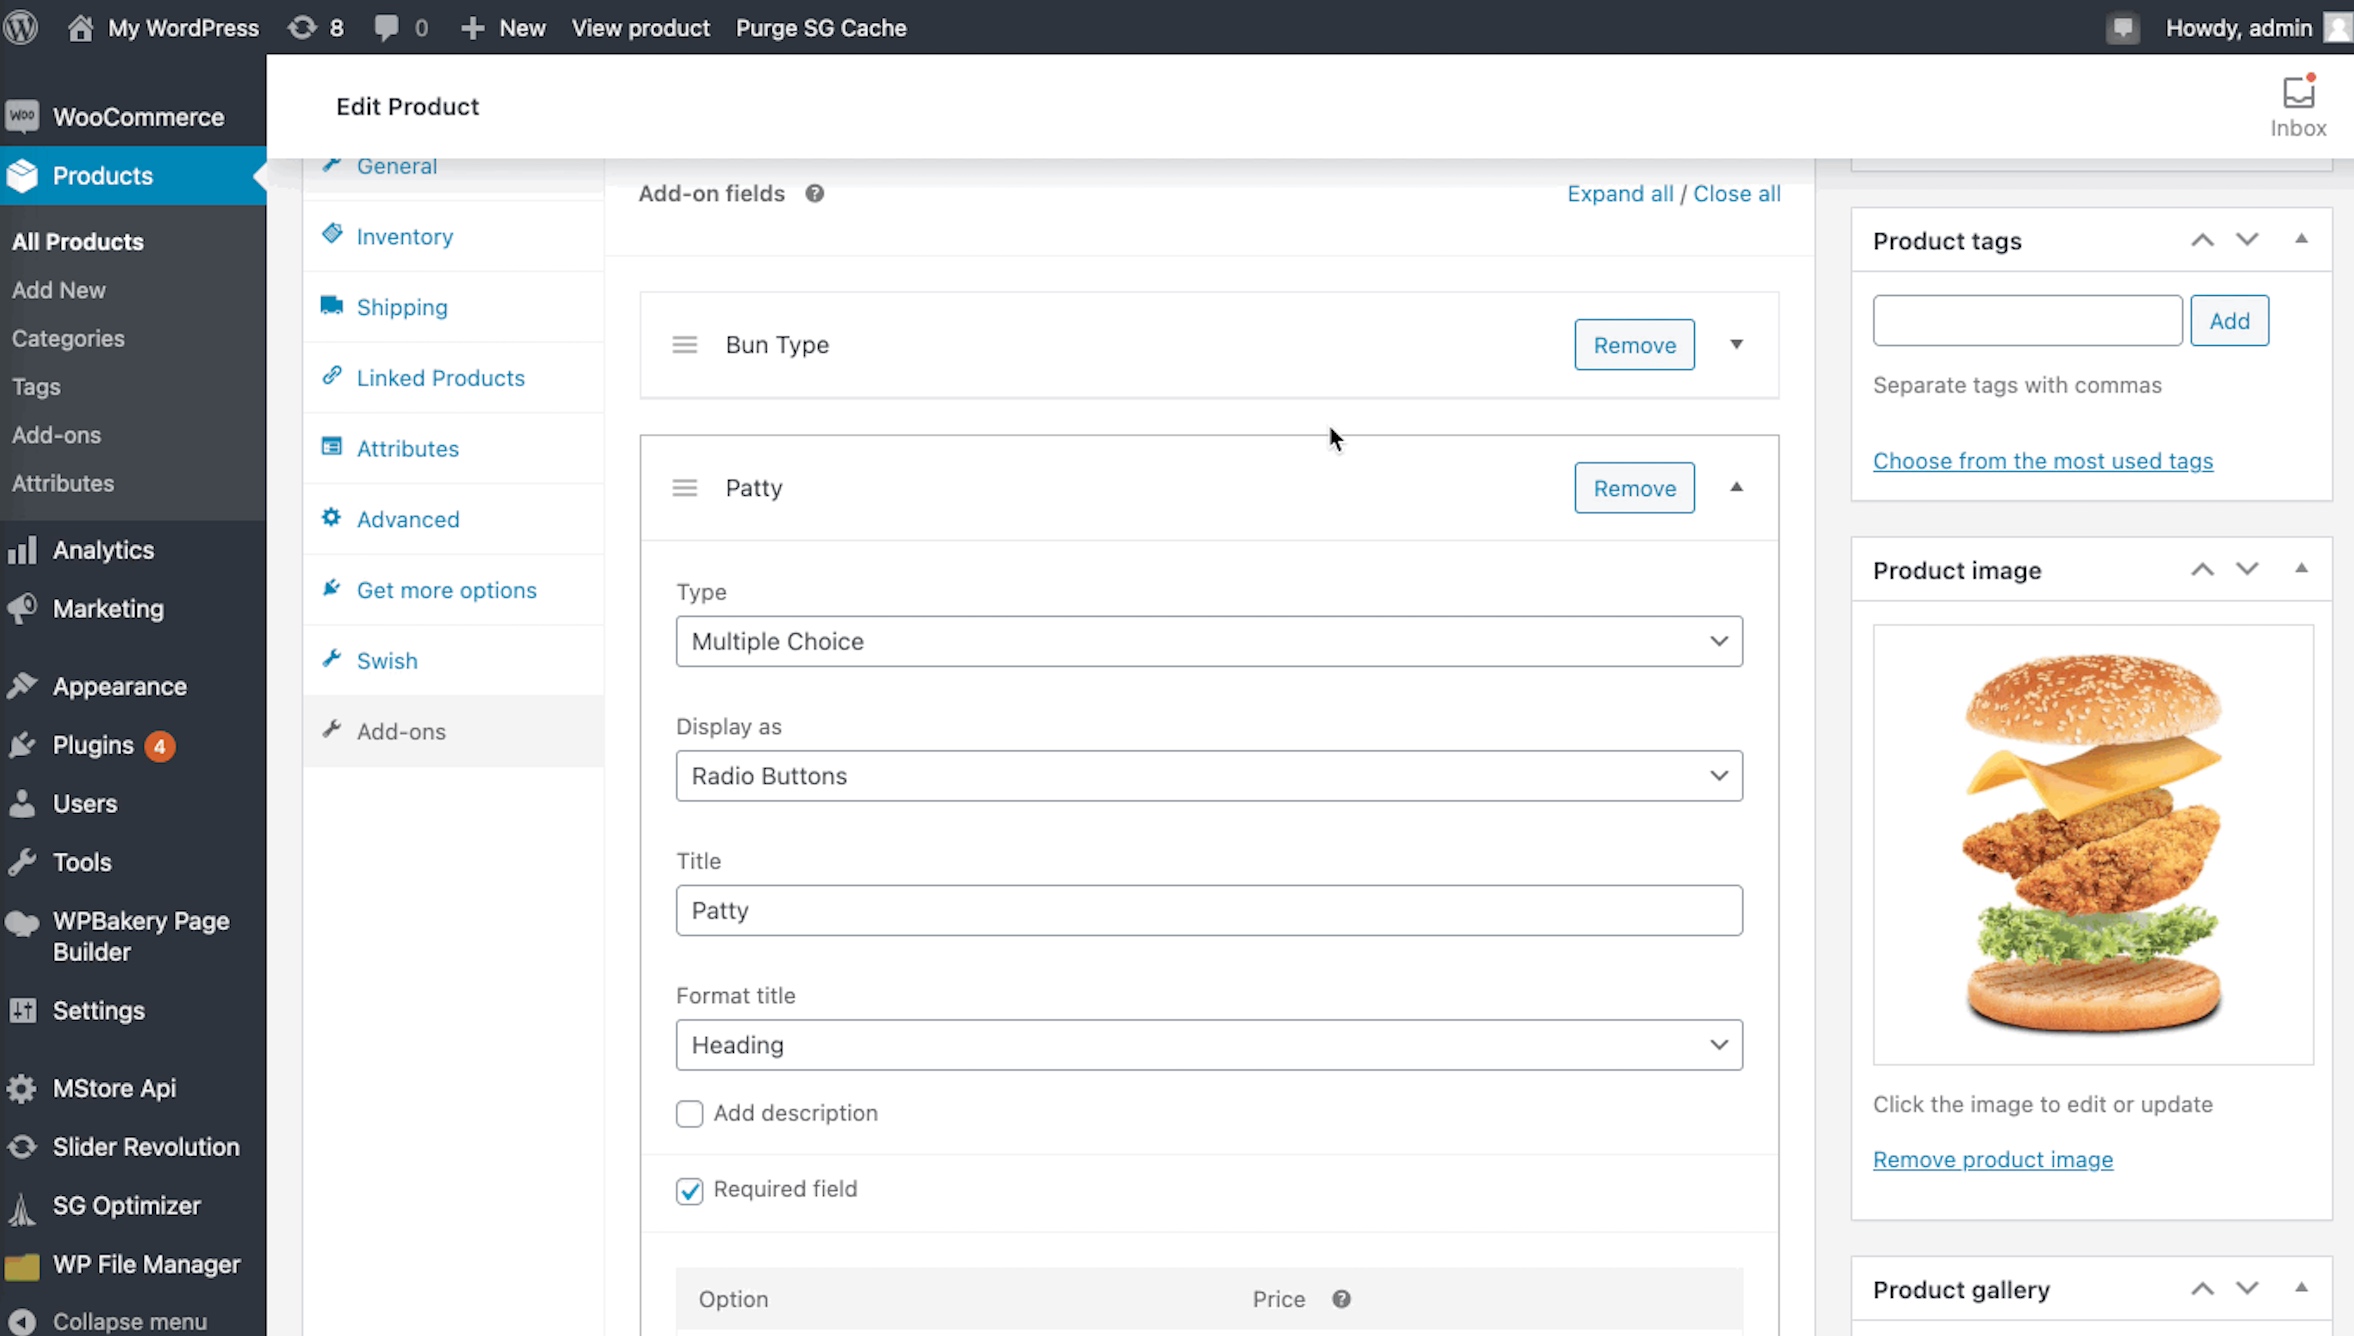
Task: Click the Price column help icon
Action: point(1341,1298)
